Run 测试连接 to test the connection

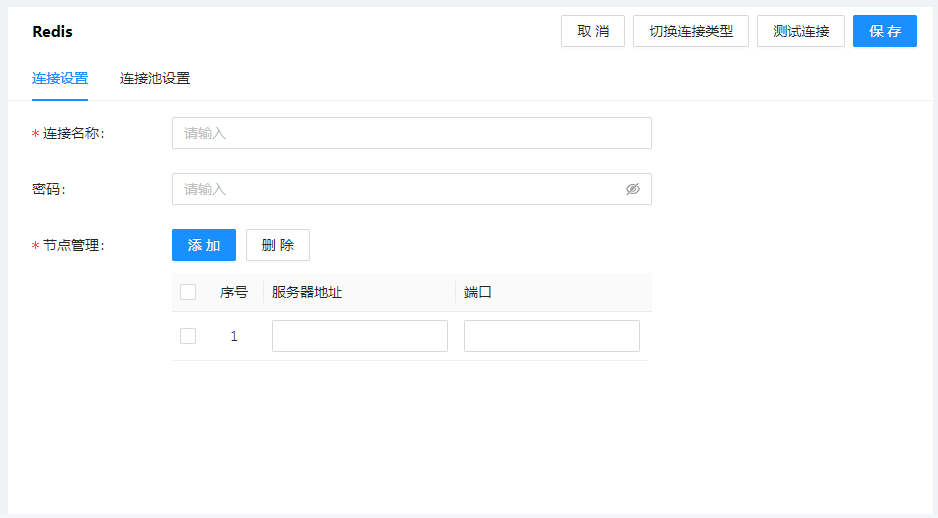click(x=801, y=31)
